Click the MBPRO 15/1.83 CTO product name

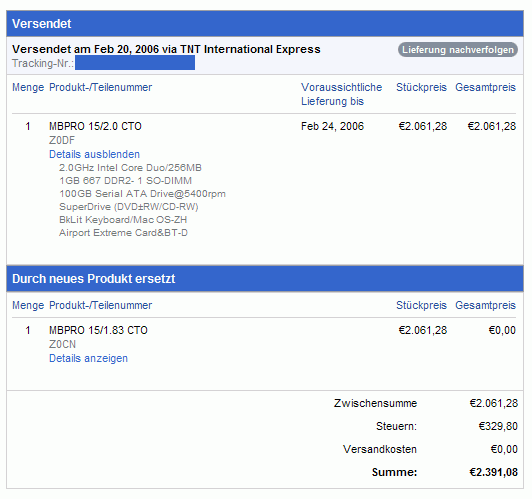point(98,330)
